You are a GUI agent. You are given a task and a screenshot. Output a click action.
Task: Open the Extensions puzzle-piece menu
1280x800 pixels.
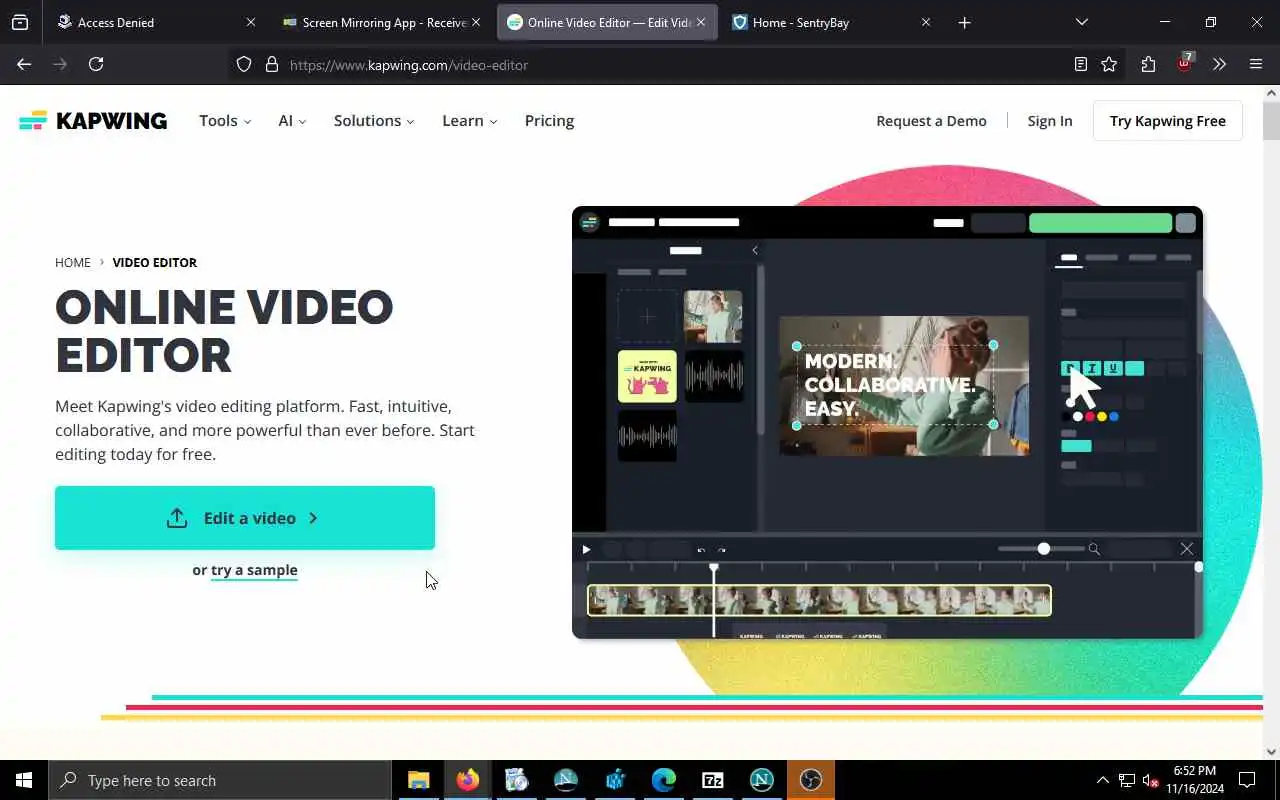point(1148,64)
